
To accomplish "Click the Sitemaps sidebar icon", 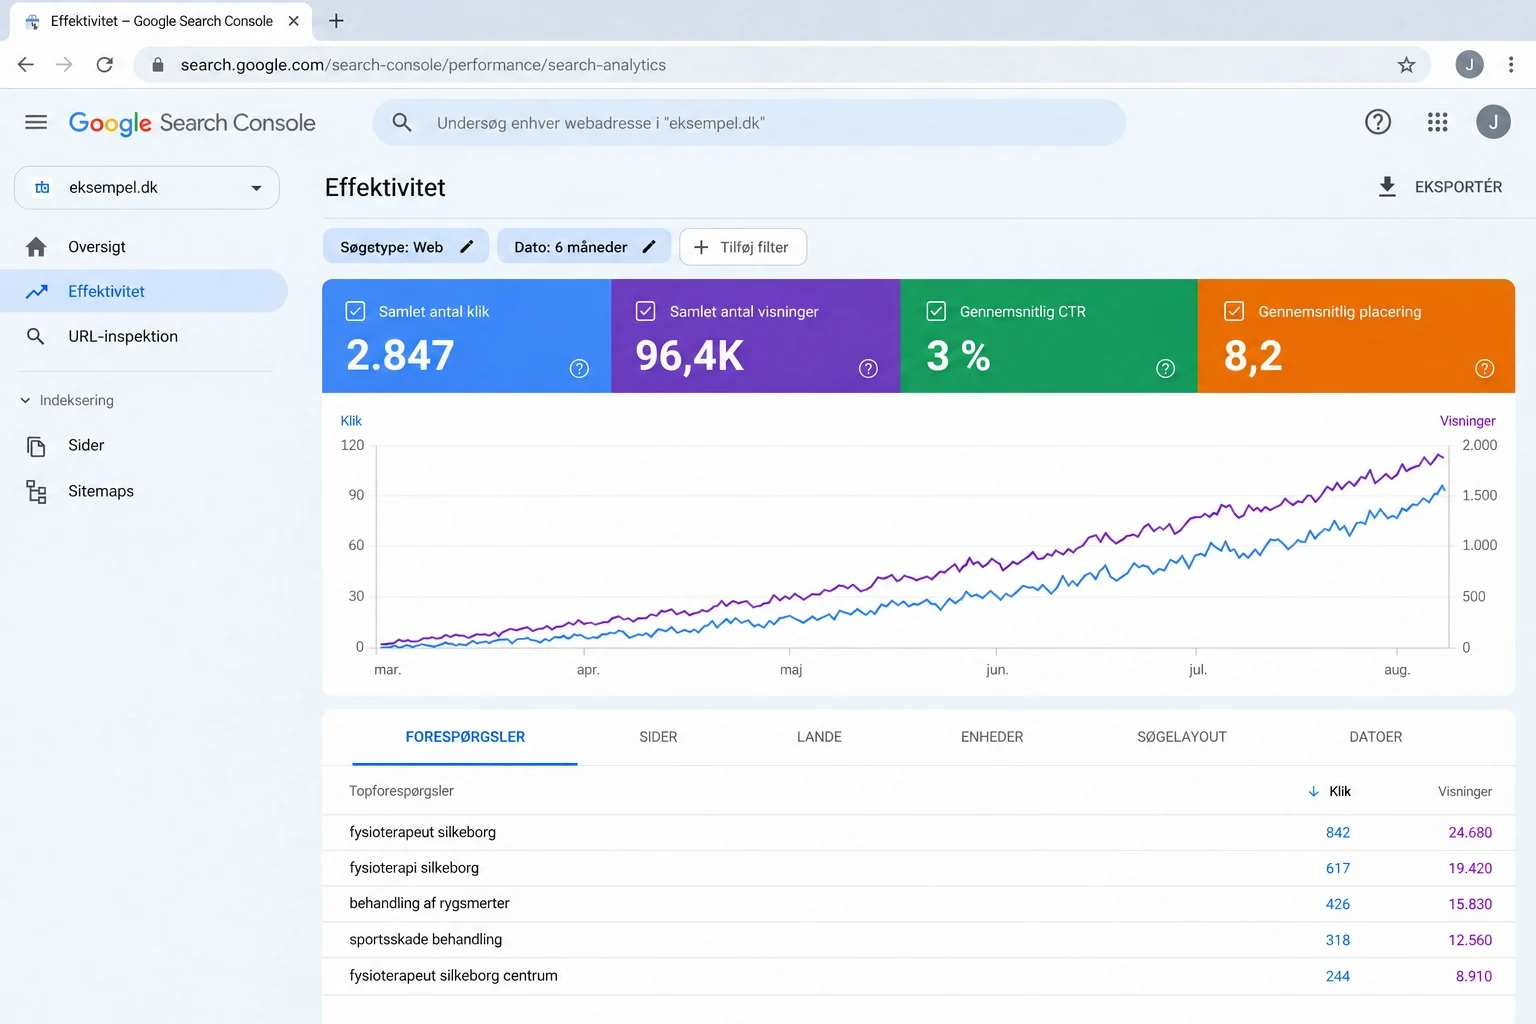I will (x=37, y=491).
